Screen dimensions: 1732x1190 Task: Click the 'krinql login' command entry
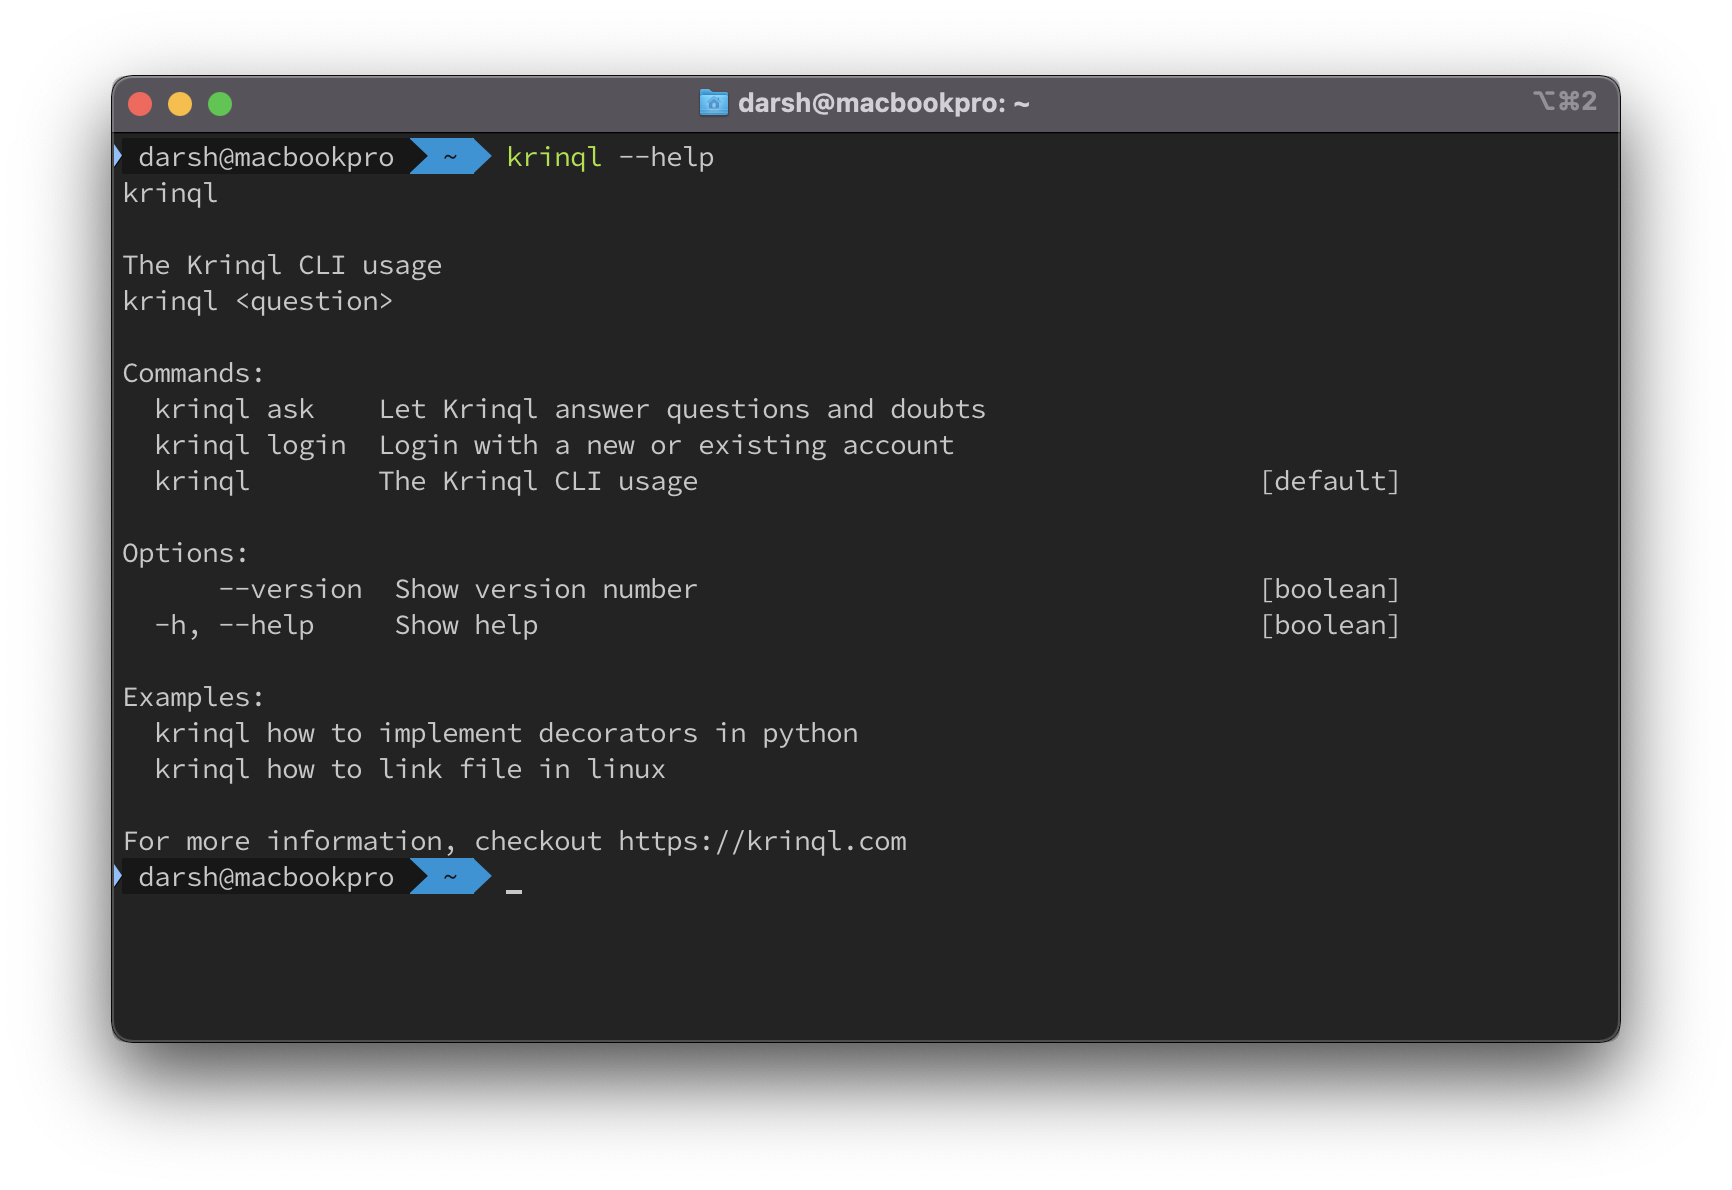[250, 445]
